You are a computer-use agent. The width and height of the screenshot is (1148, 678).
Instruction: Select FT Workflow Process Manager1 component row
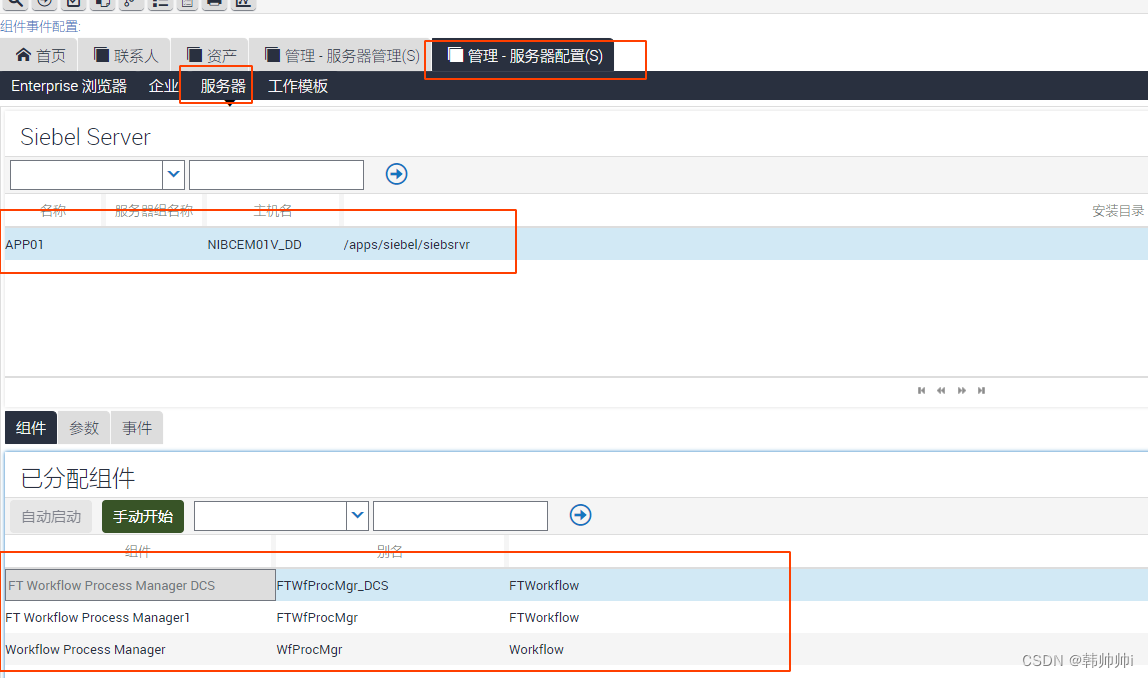pos(97,617)
